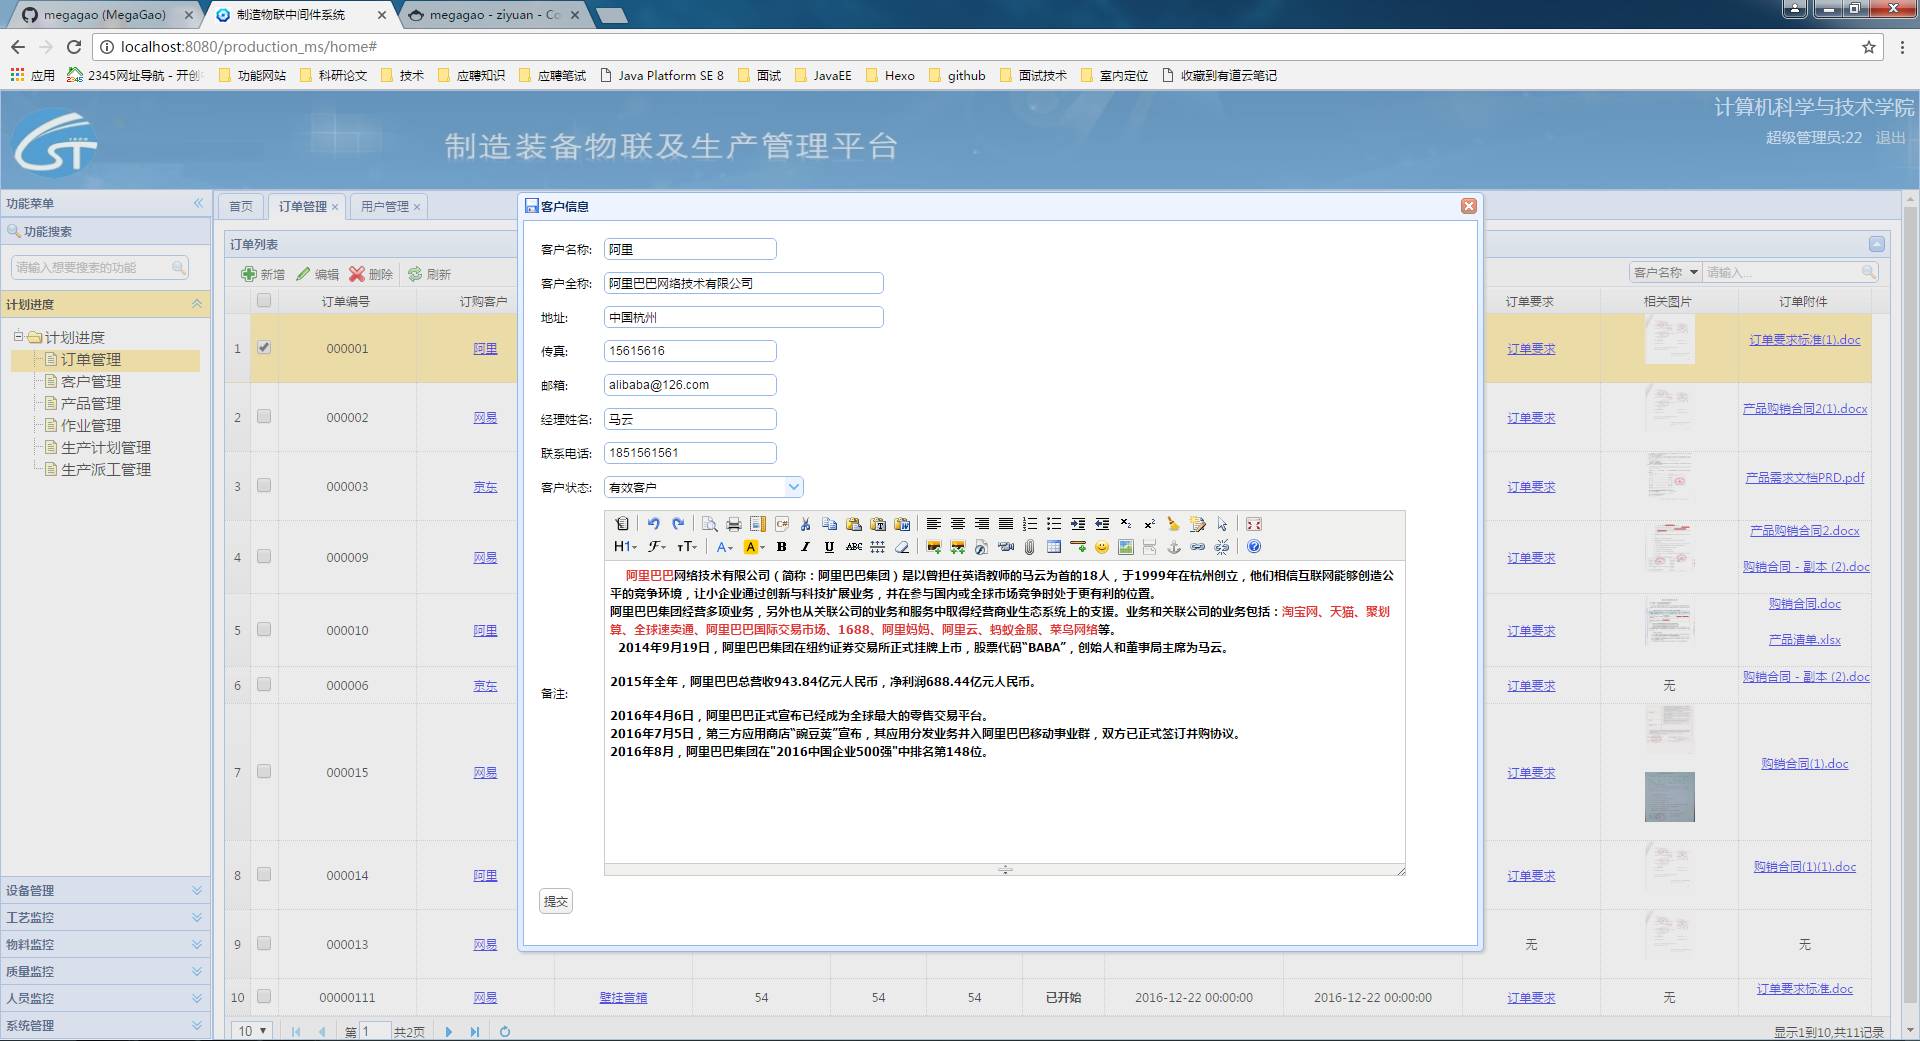Image resolution: width=1920 pixels, height=1041 pixels.
Task: Open 生产派工管理 in the tree menu
Action: [x=106, y=469]
